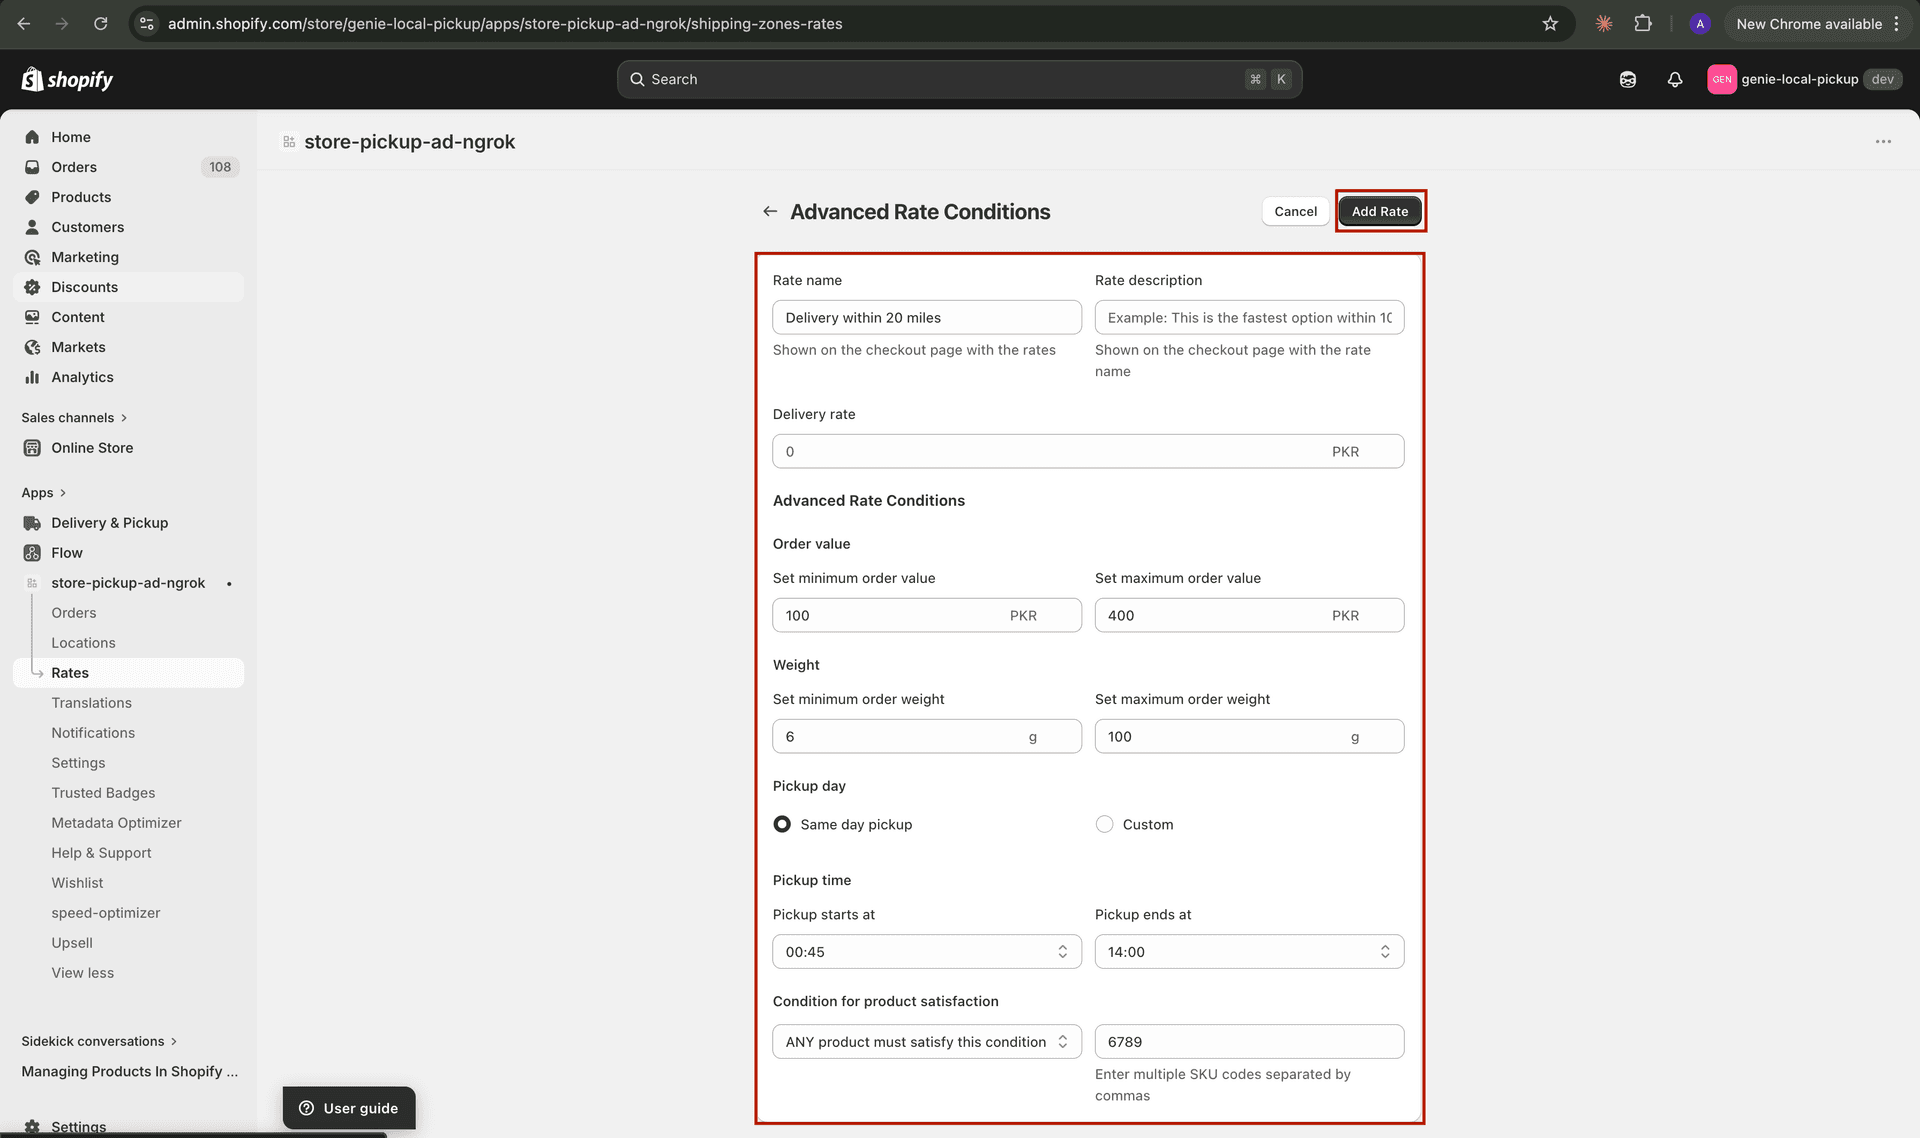Click the Online Store icon
The height and width of the screenshot is (1138, 1920).
(x=32, y=448)
